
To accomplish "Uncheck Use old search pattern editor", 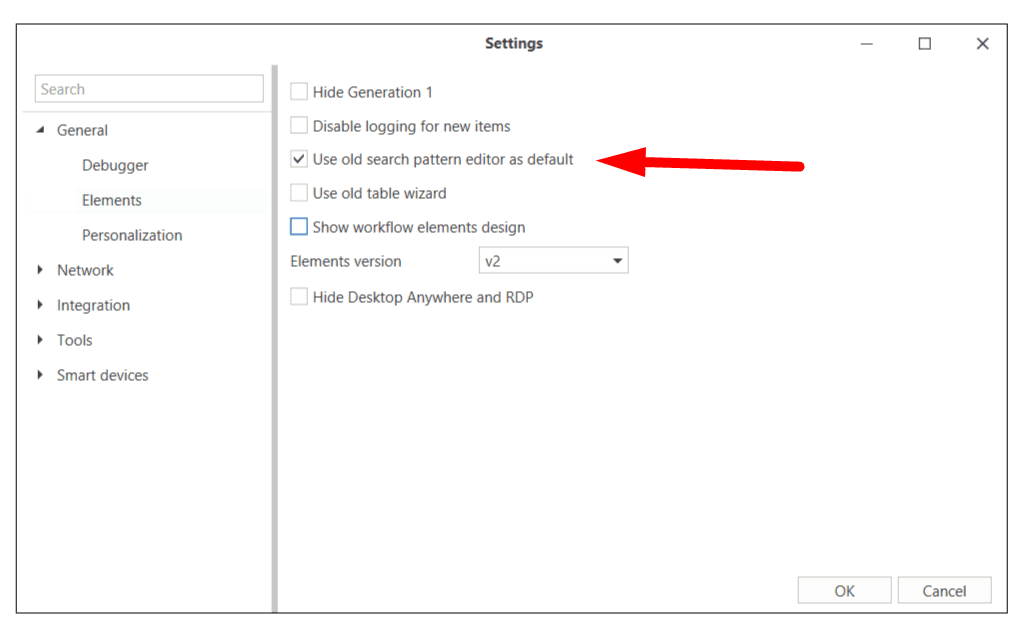I will (299, 159).
